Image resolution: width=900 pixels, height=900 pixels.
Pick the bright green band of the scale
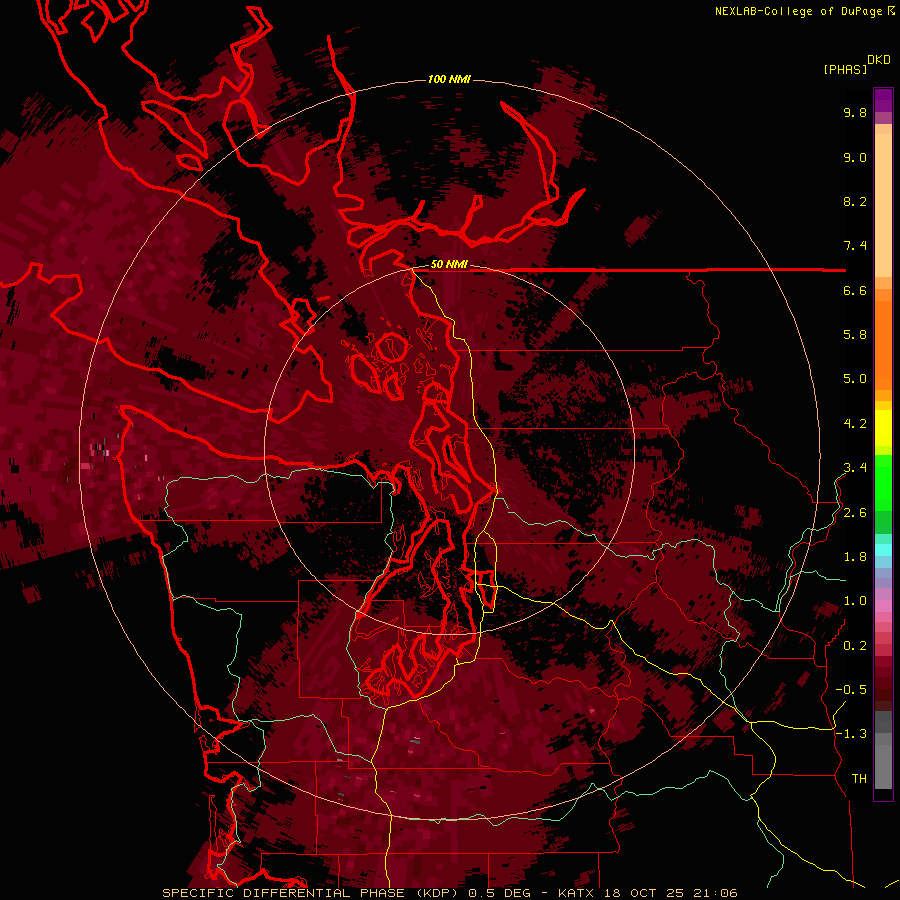click(883, 482)
